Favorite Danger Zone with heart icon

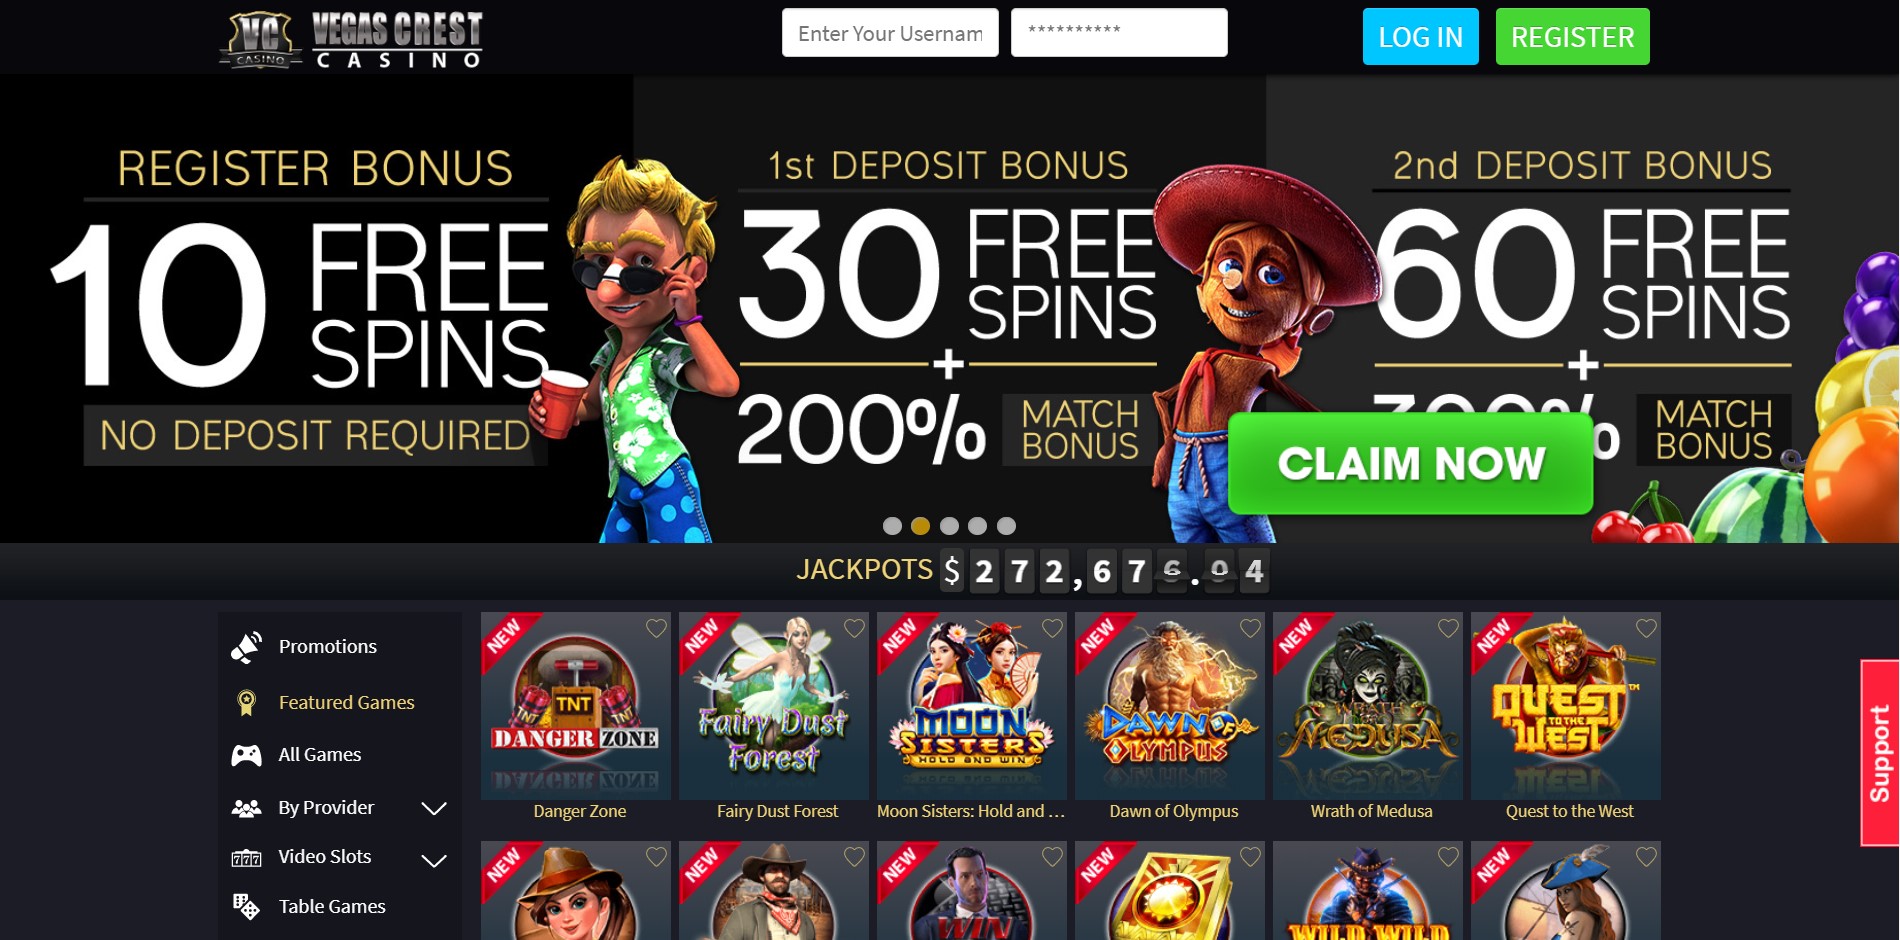(x=656, y=628)
